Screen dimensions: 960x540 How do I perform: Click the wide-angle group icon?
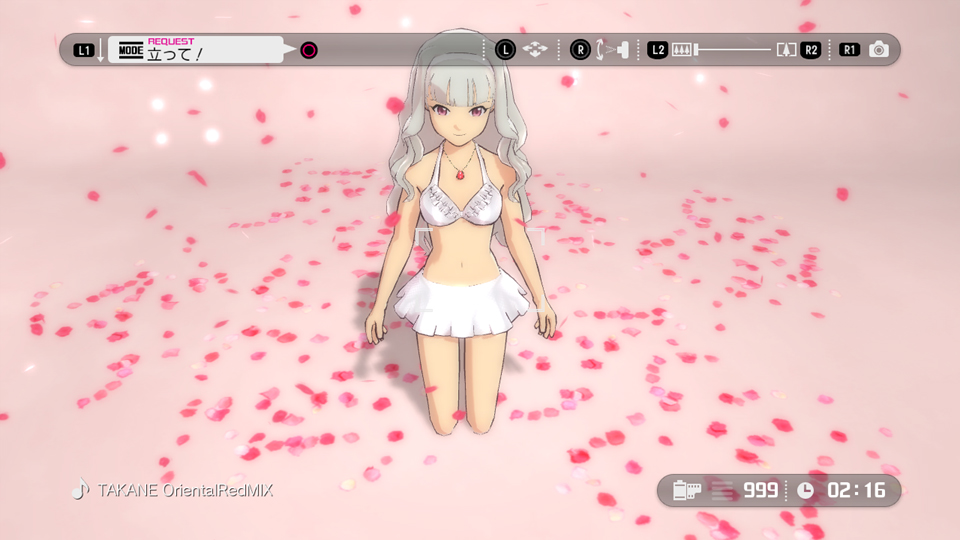[681, 50]
